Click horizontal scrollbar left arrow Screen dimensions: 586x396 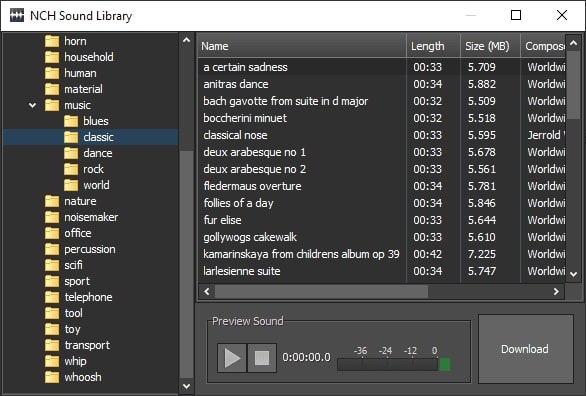pos(207,291)
